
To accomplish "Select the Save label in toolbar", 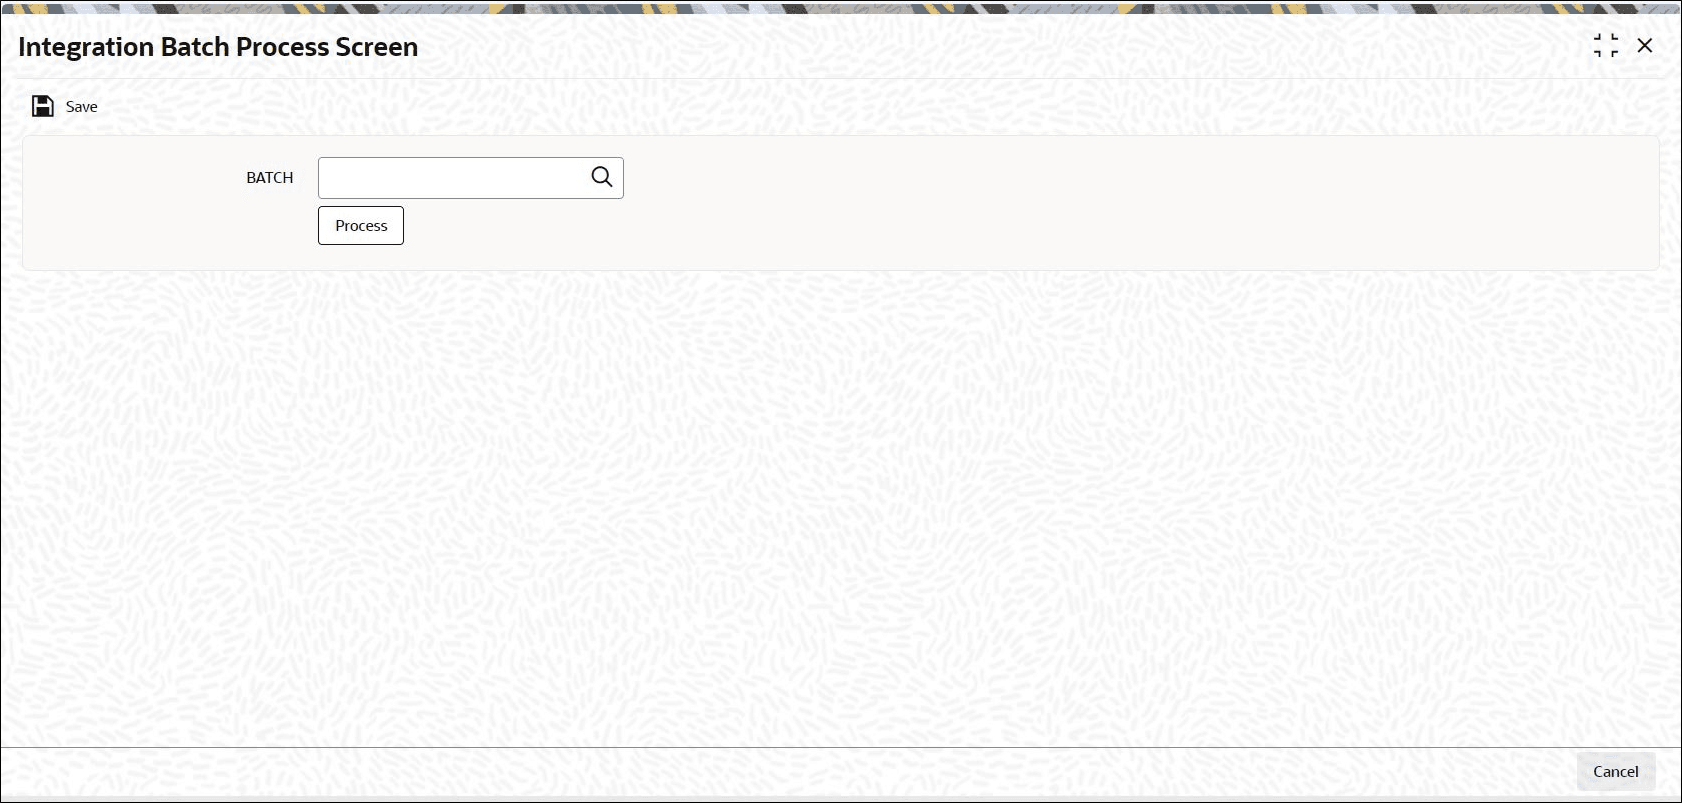I will [x=82, y=107].
